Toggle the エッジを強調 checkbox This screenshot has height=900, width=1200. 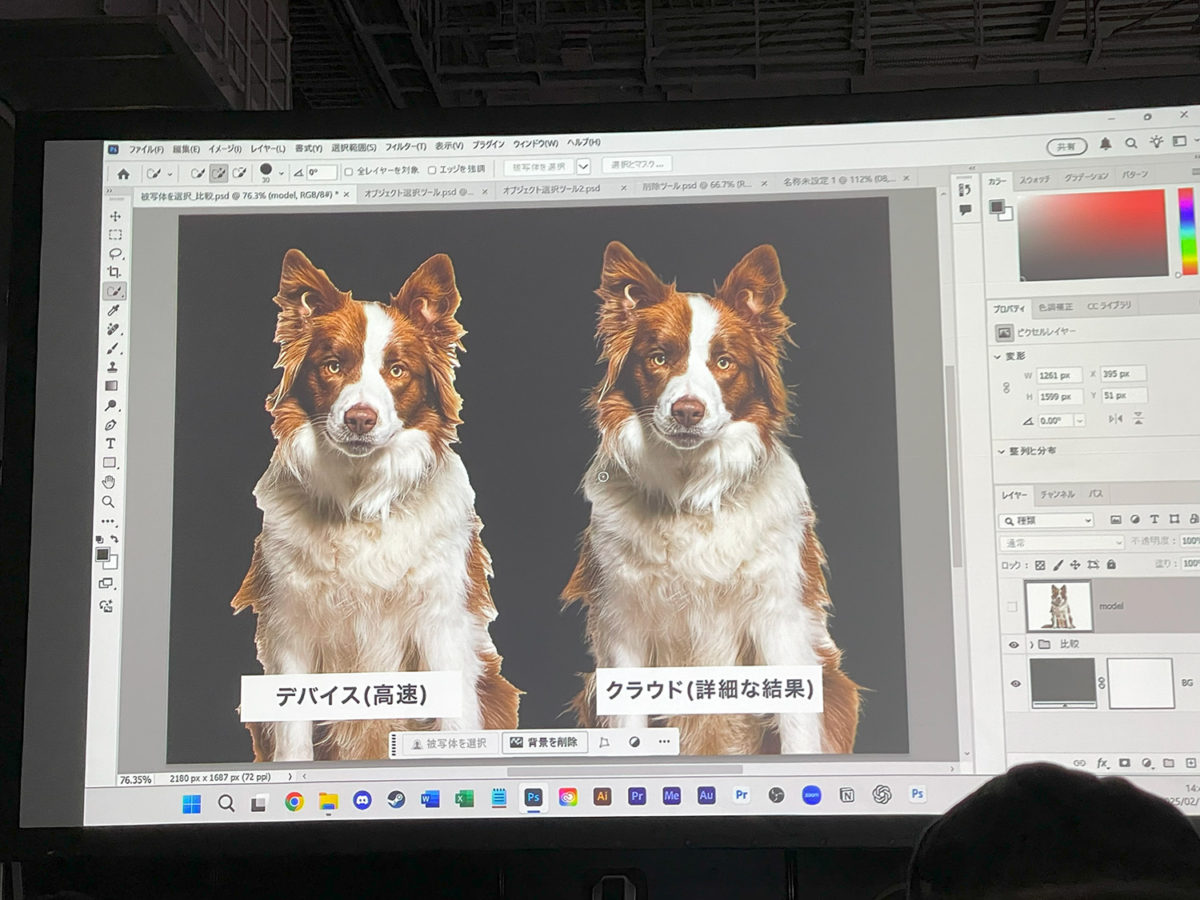coord(432,170)
